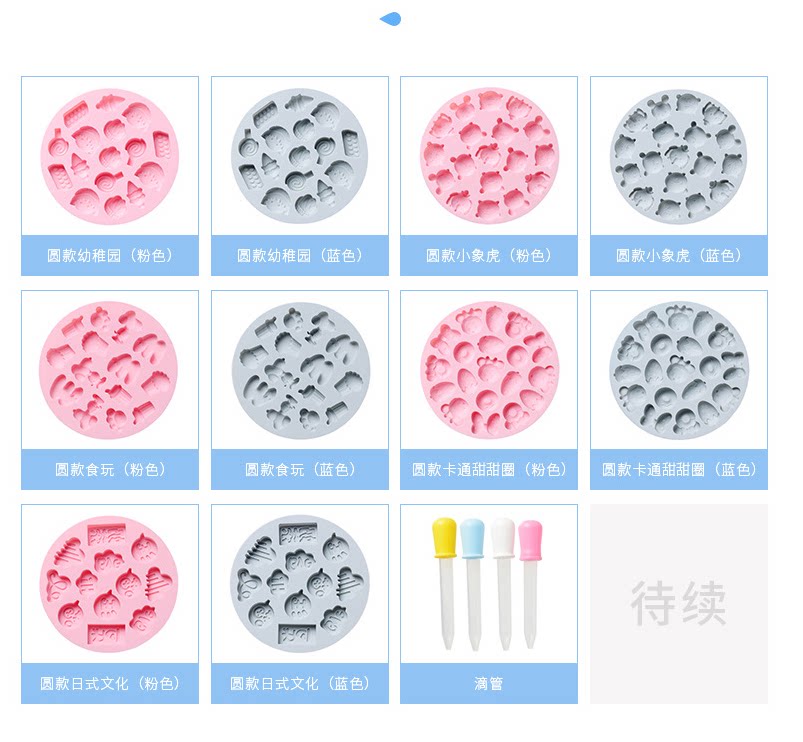Click the label 圆款小象虎（蓝色）

click(679, 255)
